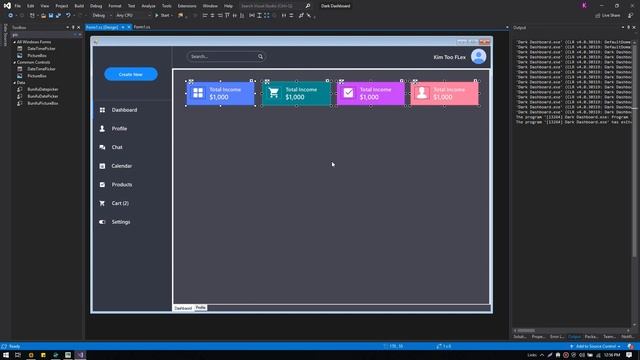Click the Chat bubbles icon in sidebar
This screenshot has height=360, width=640.
102,147
